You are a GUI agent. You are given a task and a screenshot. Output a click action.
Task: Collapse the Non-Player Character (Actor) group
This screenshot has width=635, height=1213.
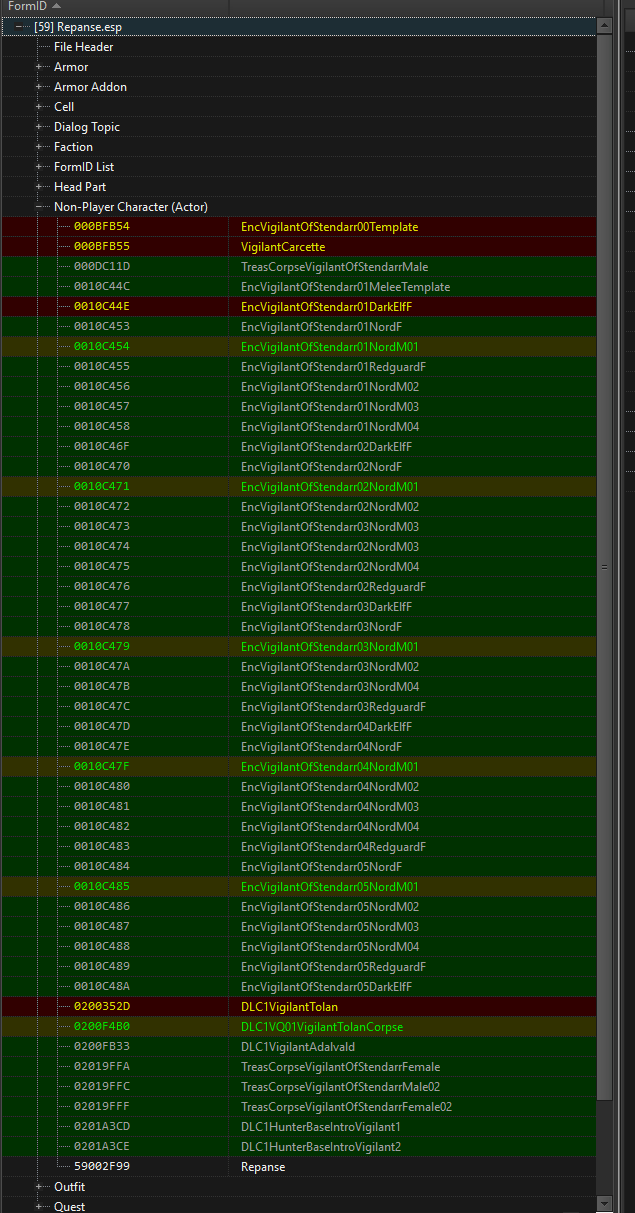click(x=41, y=207)
